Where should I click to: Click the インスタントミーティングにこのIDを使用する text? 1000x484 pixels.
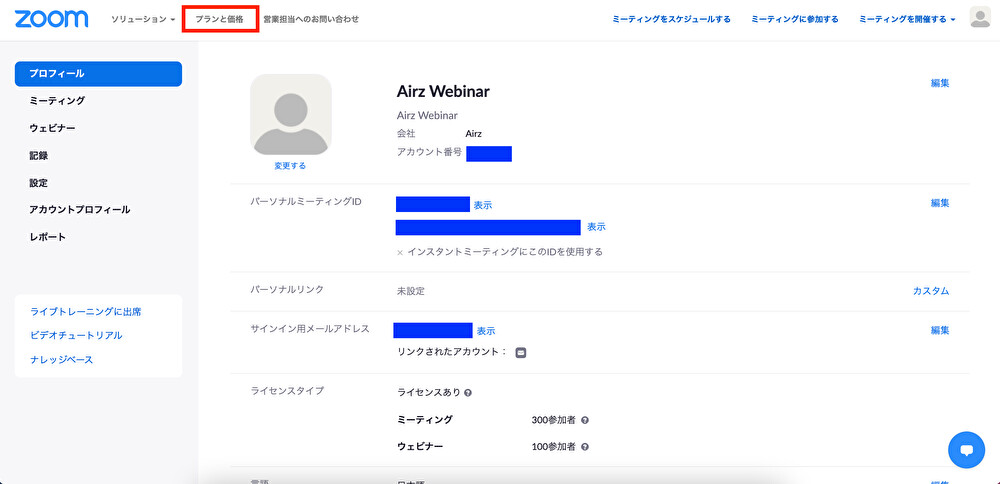(505, 252)
